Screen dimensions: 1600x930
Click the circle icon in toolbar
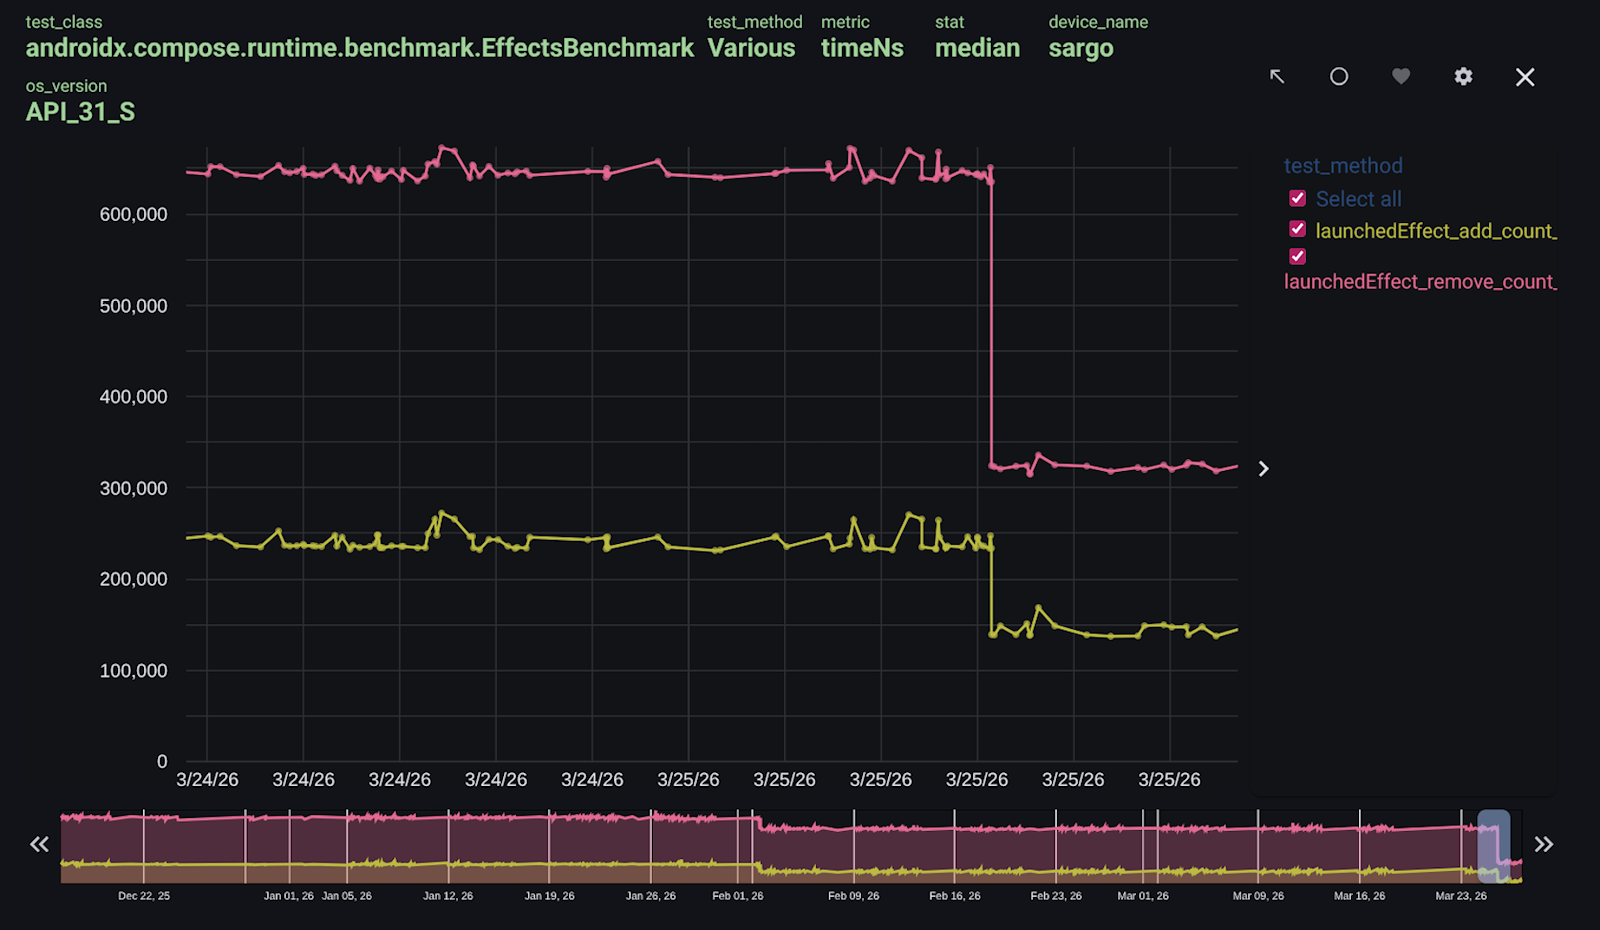tap(1339, 77)
